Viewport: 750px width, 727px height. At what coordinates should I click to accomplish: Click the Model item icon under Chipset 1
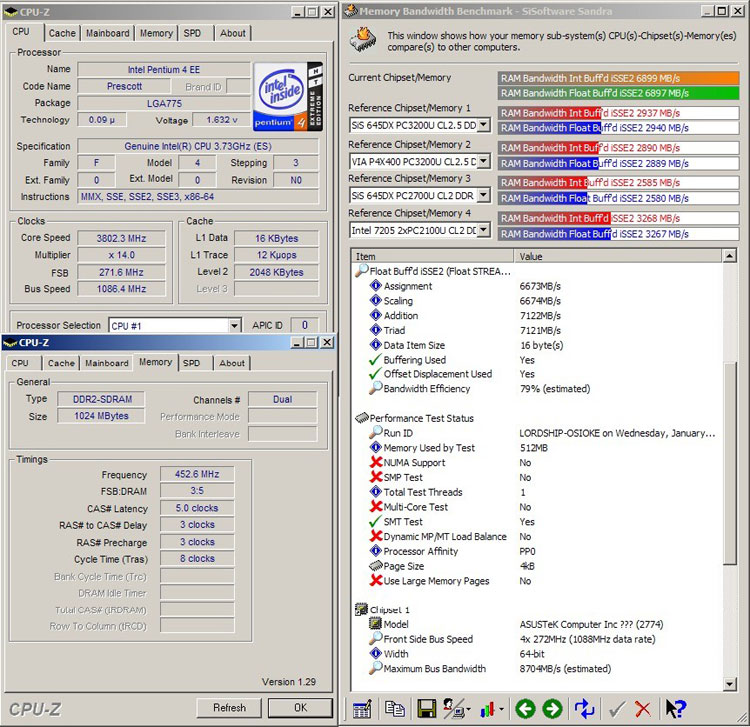pyautogui.click(x=375, y=624)
